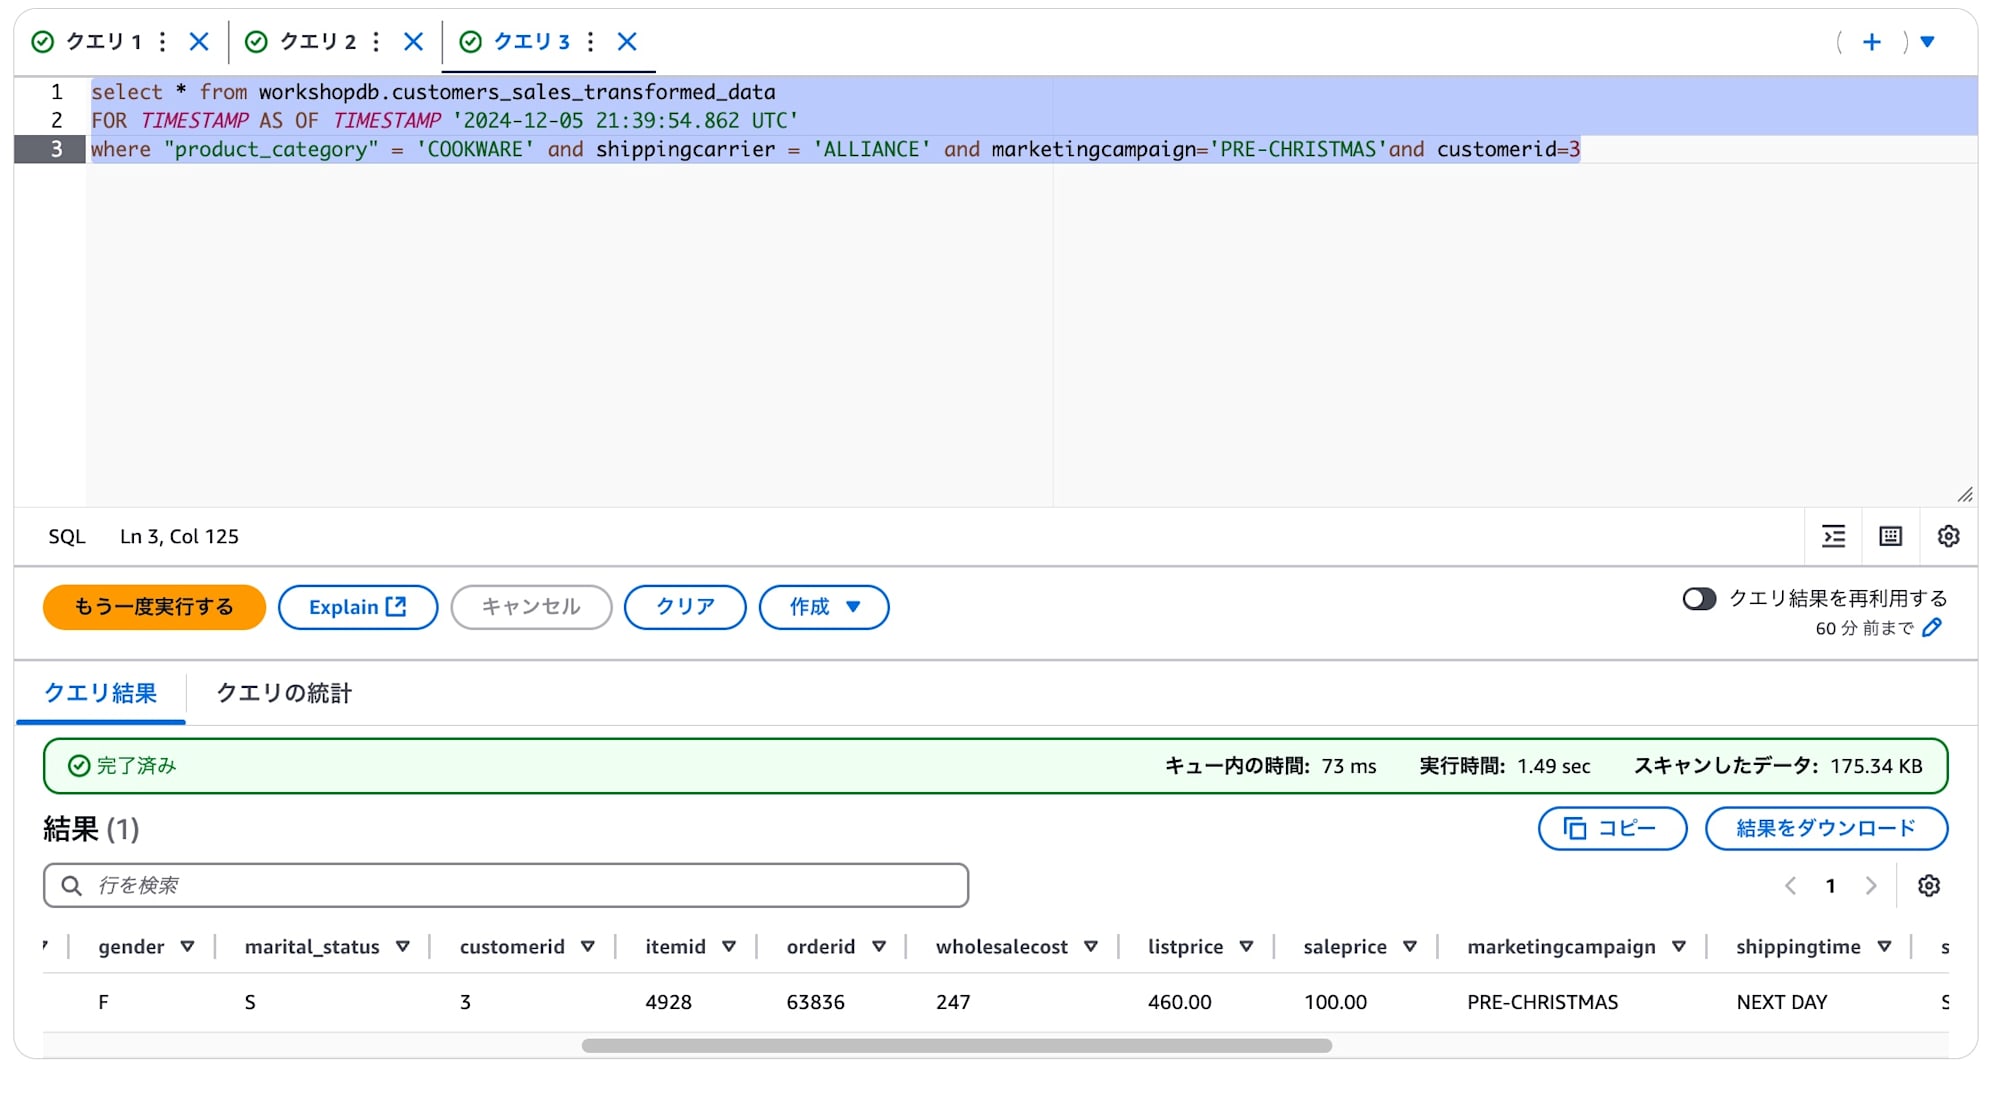Close the クエリ 1 tab
2000x1094 pixels.
[199, 41]
